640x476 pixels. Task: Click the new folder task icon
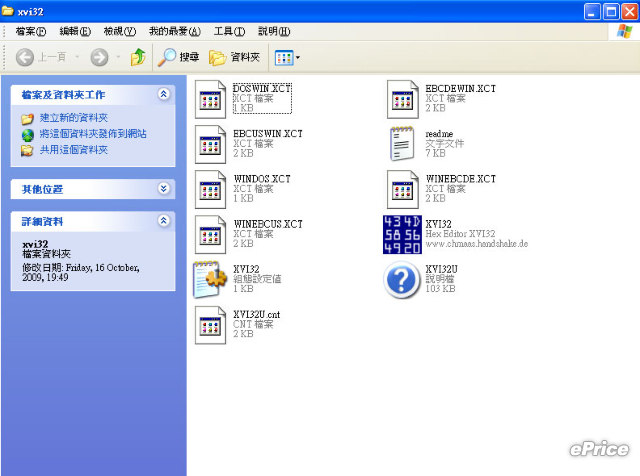click(x=27, y=118)
